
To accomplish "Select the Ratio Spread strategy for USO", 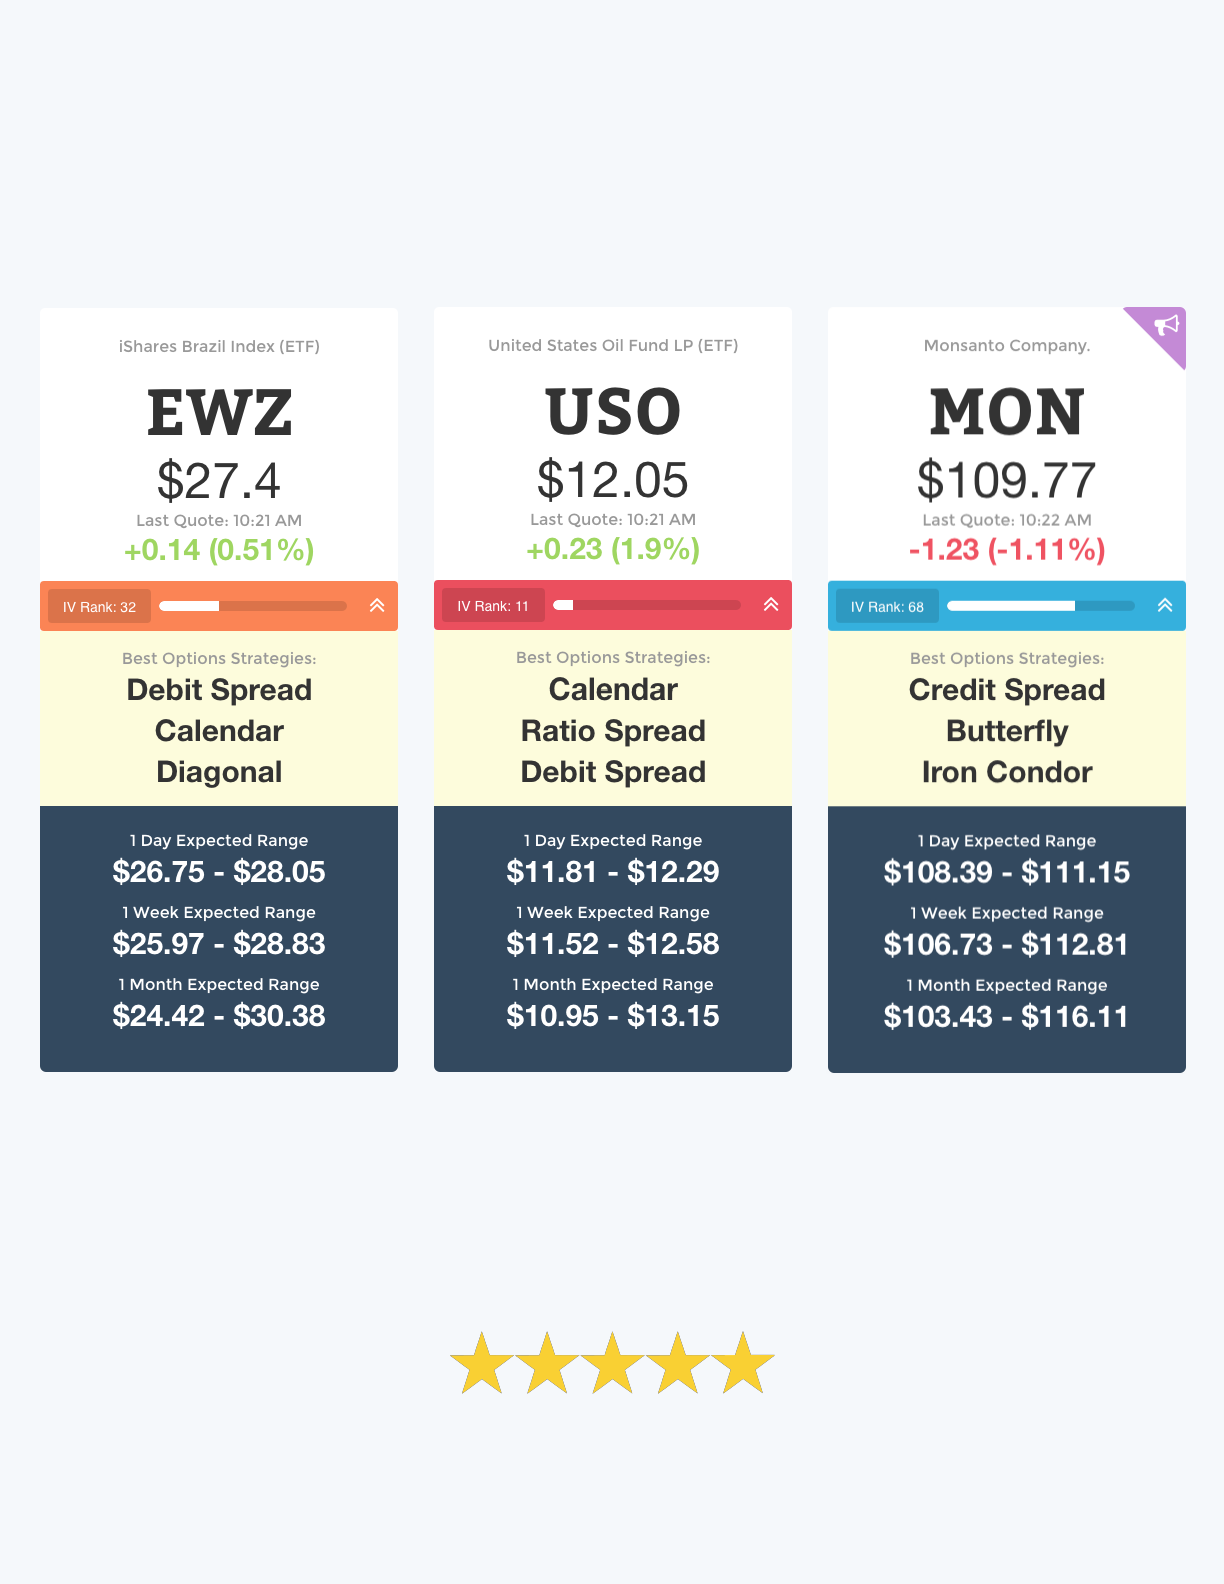I will 613,731.
